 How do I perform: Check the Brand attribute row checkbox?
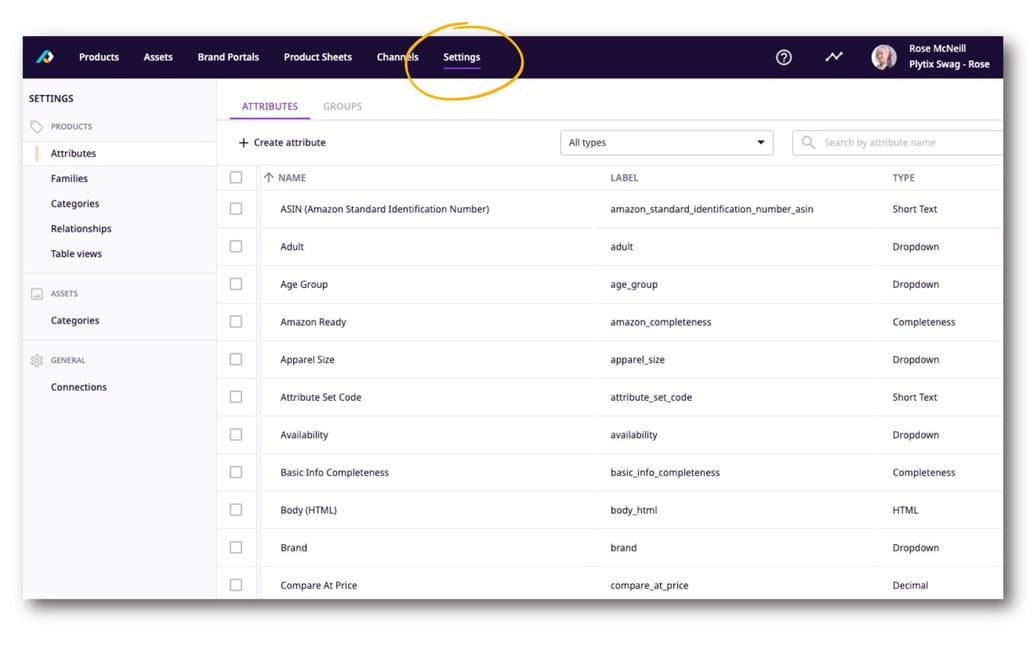point(236,547)
